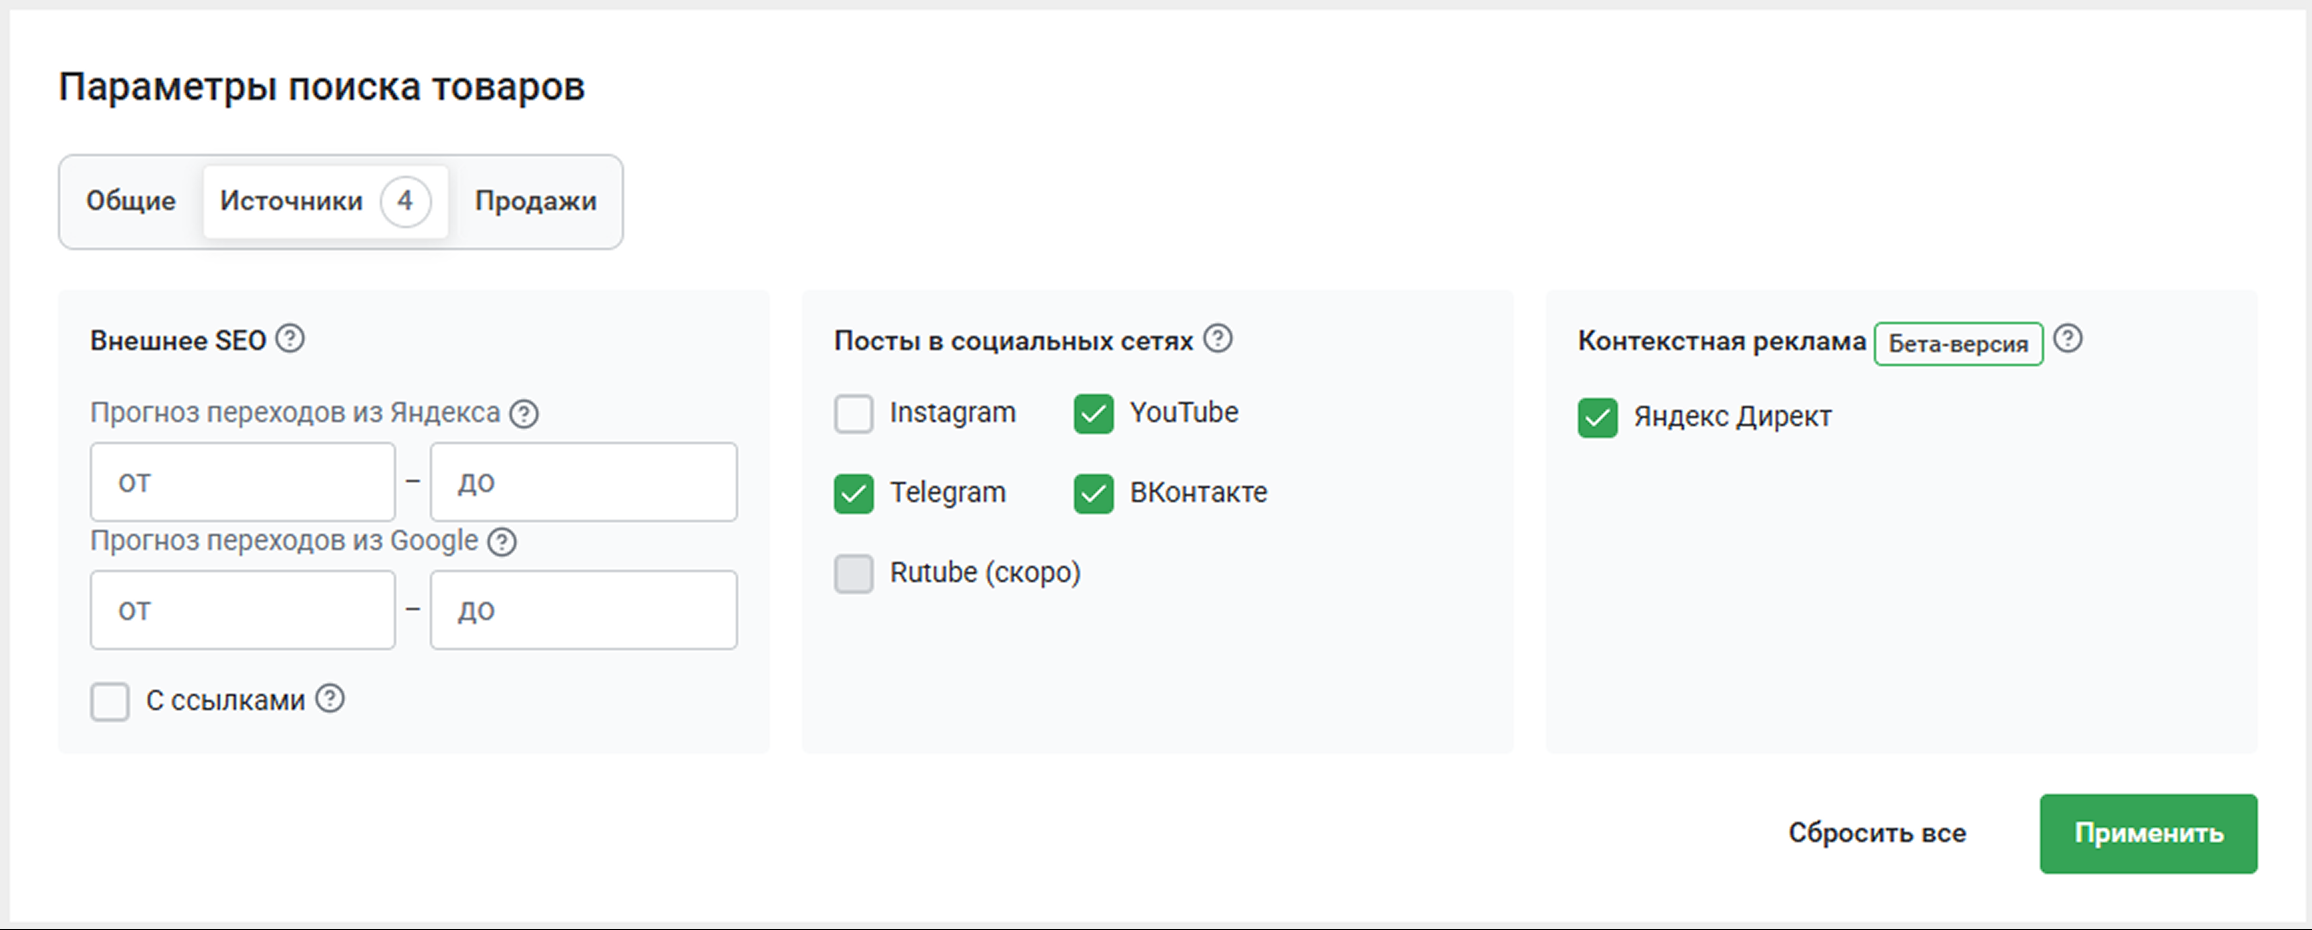Switch to the Общие tab
2312x930 pixels.
coord(131,201)
